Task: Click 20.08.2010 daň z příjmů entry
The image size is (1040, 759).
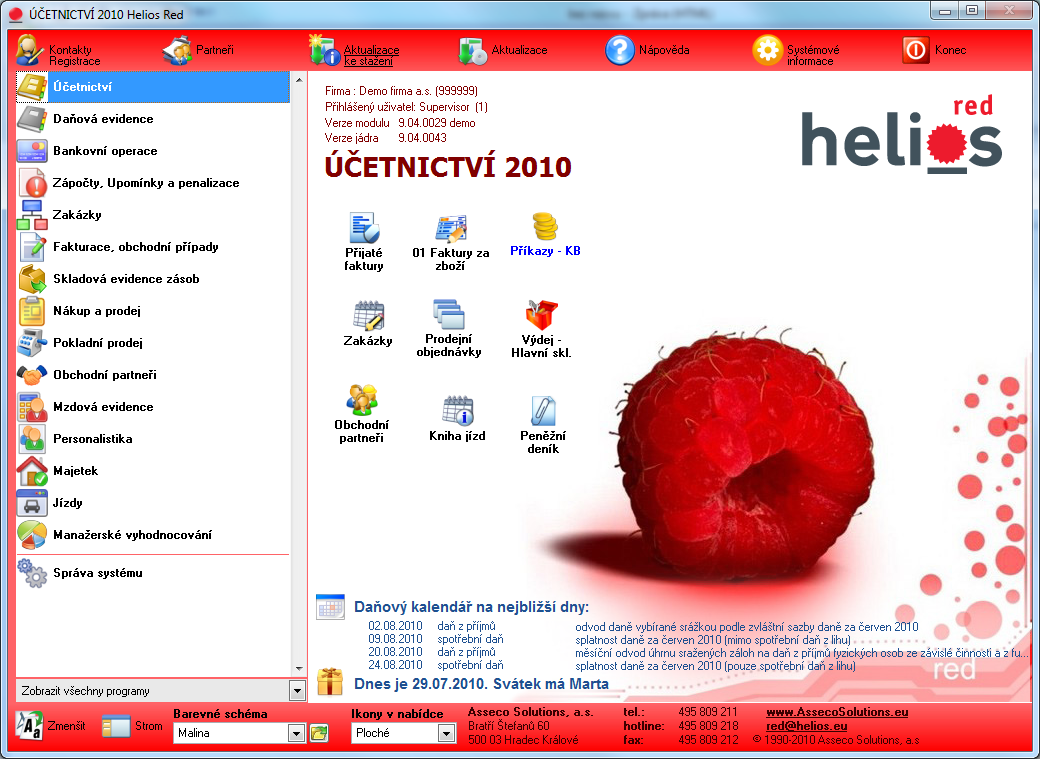Action: coord(697,652)
